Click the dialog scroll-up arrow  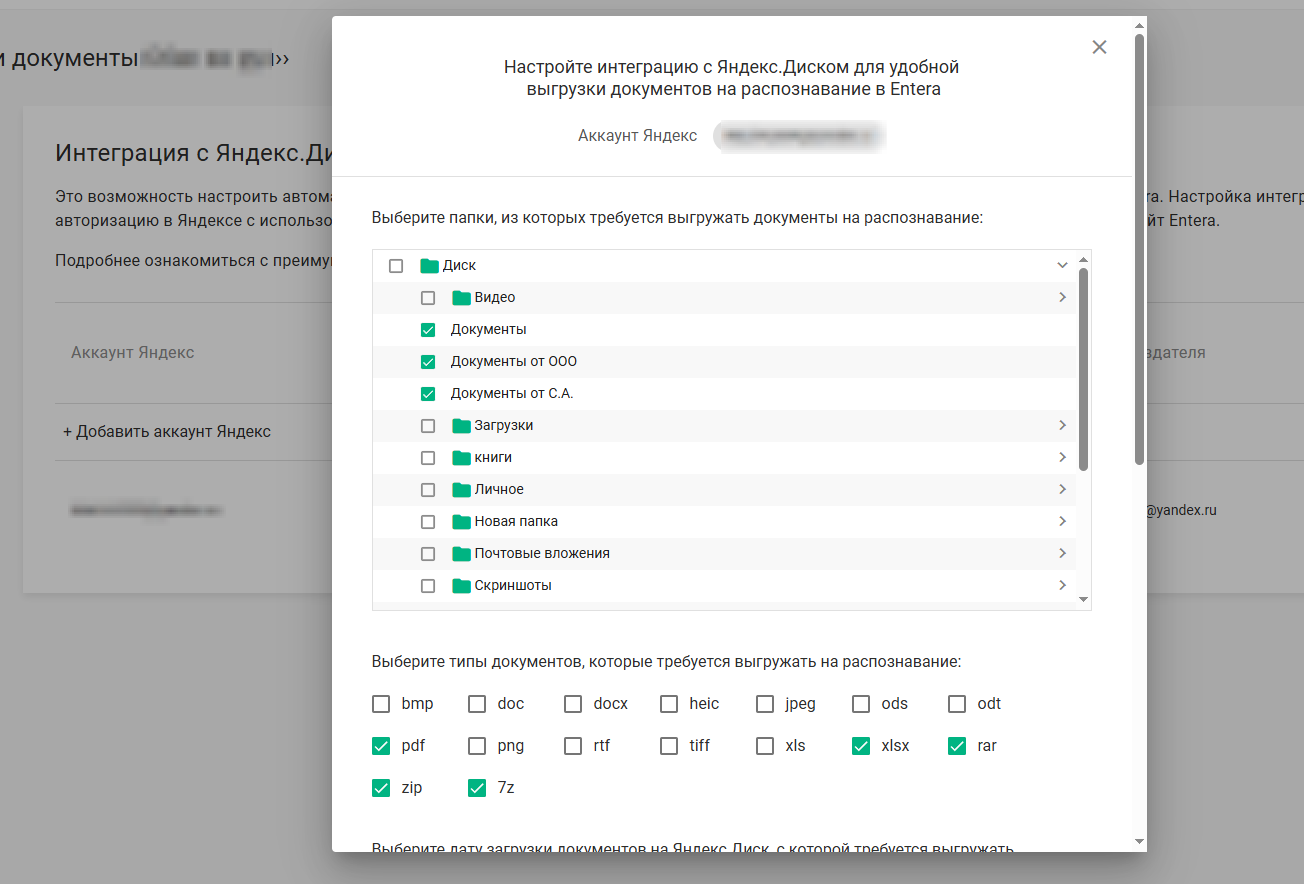coord(1139,24)
